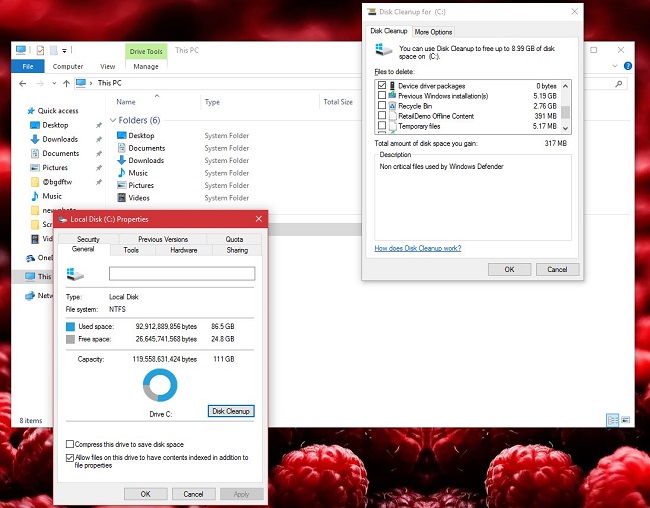The image size is (650, 508).
Task: Click the Properties icon in quick access toolbar
Action: (40, 50)
